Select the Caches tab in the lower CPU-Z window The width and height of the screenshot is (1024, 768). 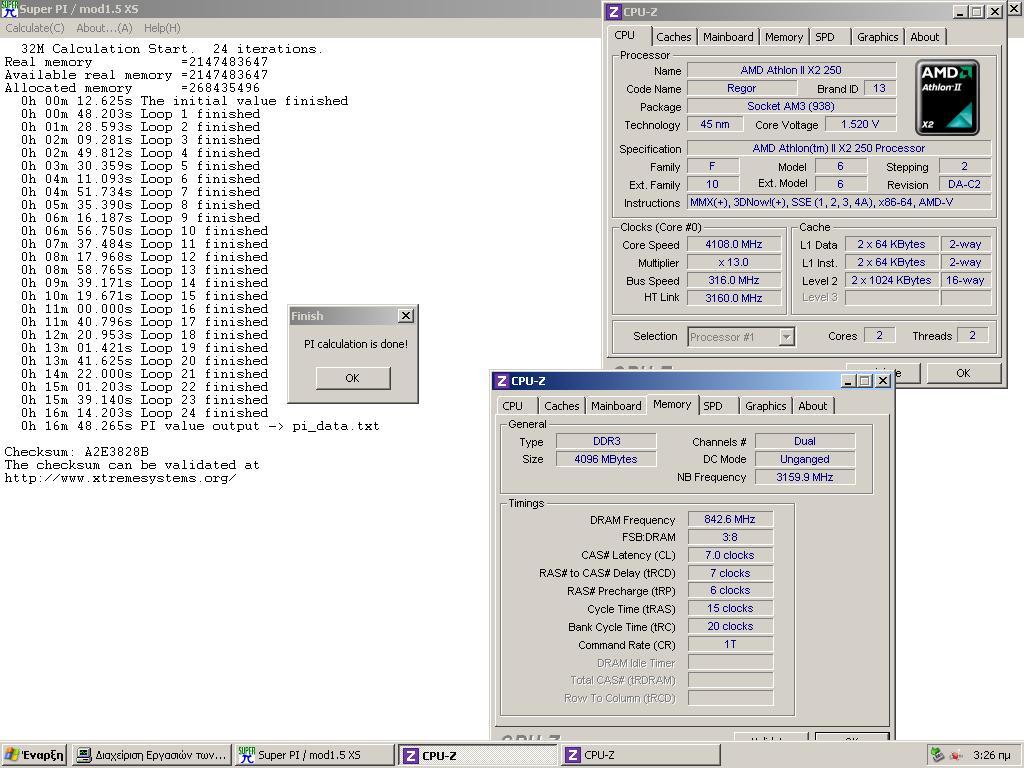point(562,406)
